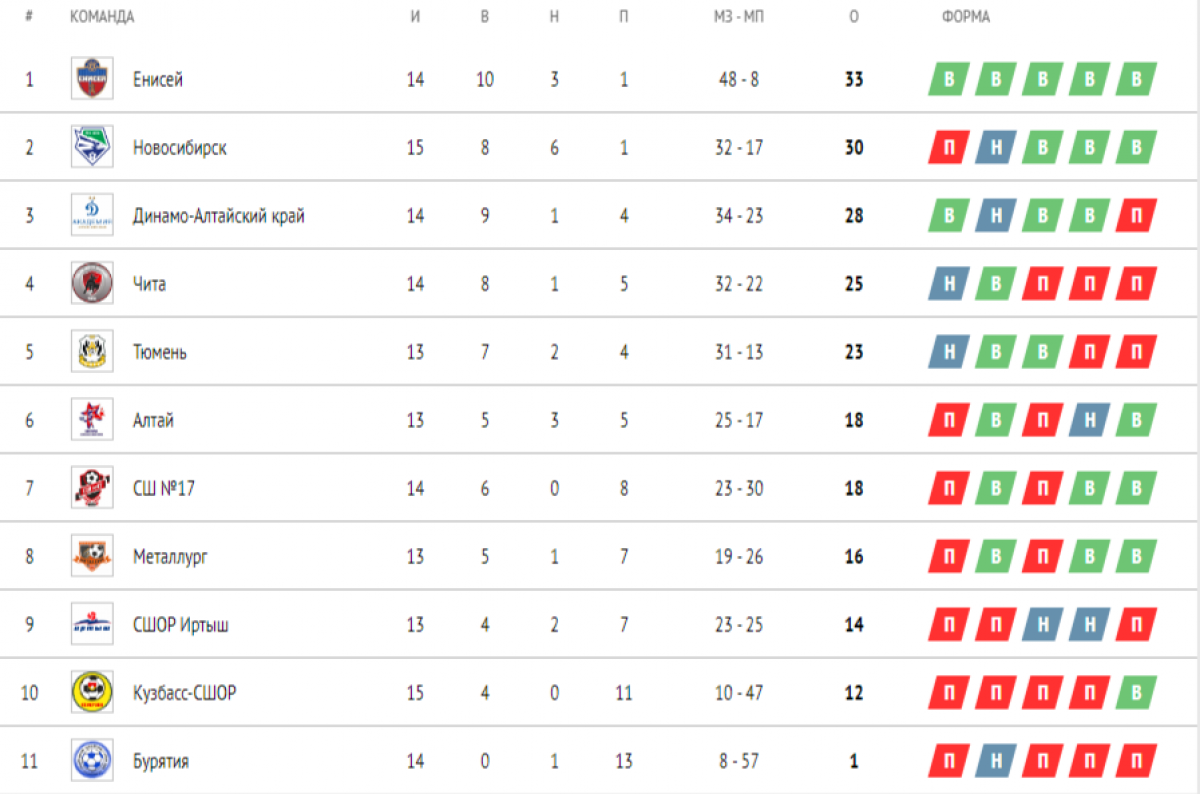The width and height of the screenshot is (1200, 794).
Task: Click Бурятия's blue Н draw badge
Action: pos(995,761)
